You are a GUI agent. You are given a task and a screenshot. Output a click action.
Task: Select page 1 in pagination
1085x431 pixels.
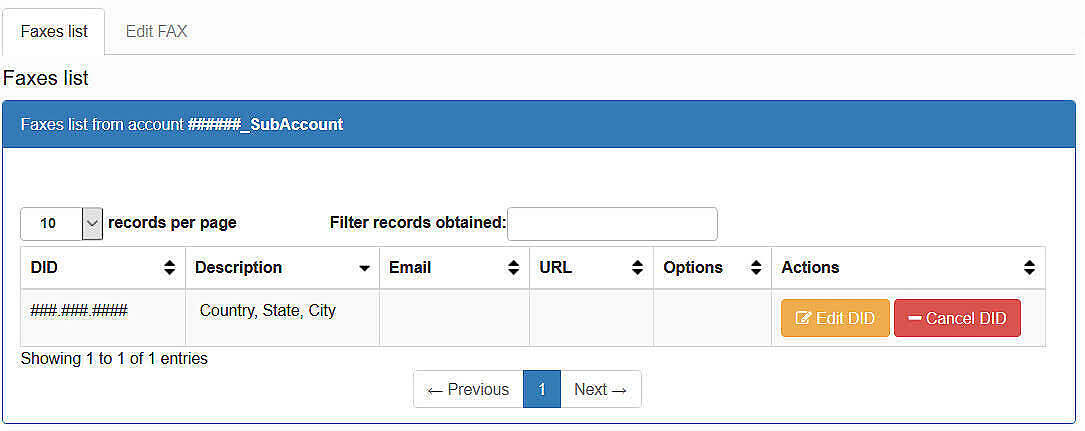[542, 389]
